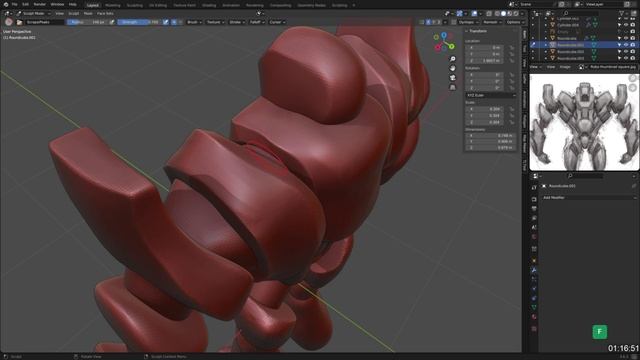Open the Cursor settings dropdown
The height and width of the screenshot is (360, 640).
(x=277, y=22)
